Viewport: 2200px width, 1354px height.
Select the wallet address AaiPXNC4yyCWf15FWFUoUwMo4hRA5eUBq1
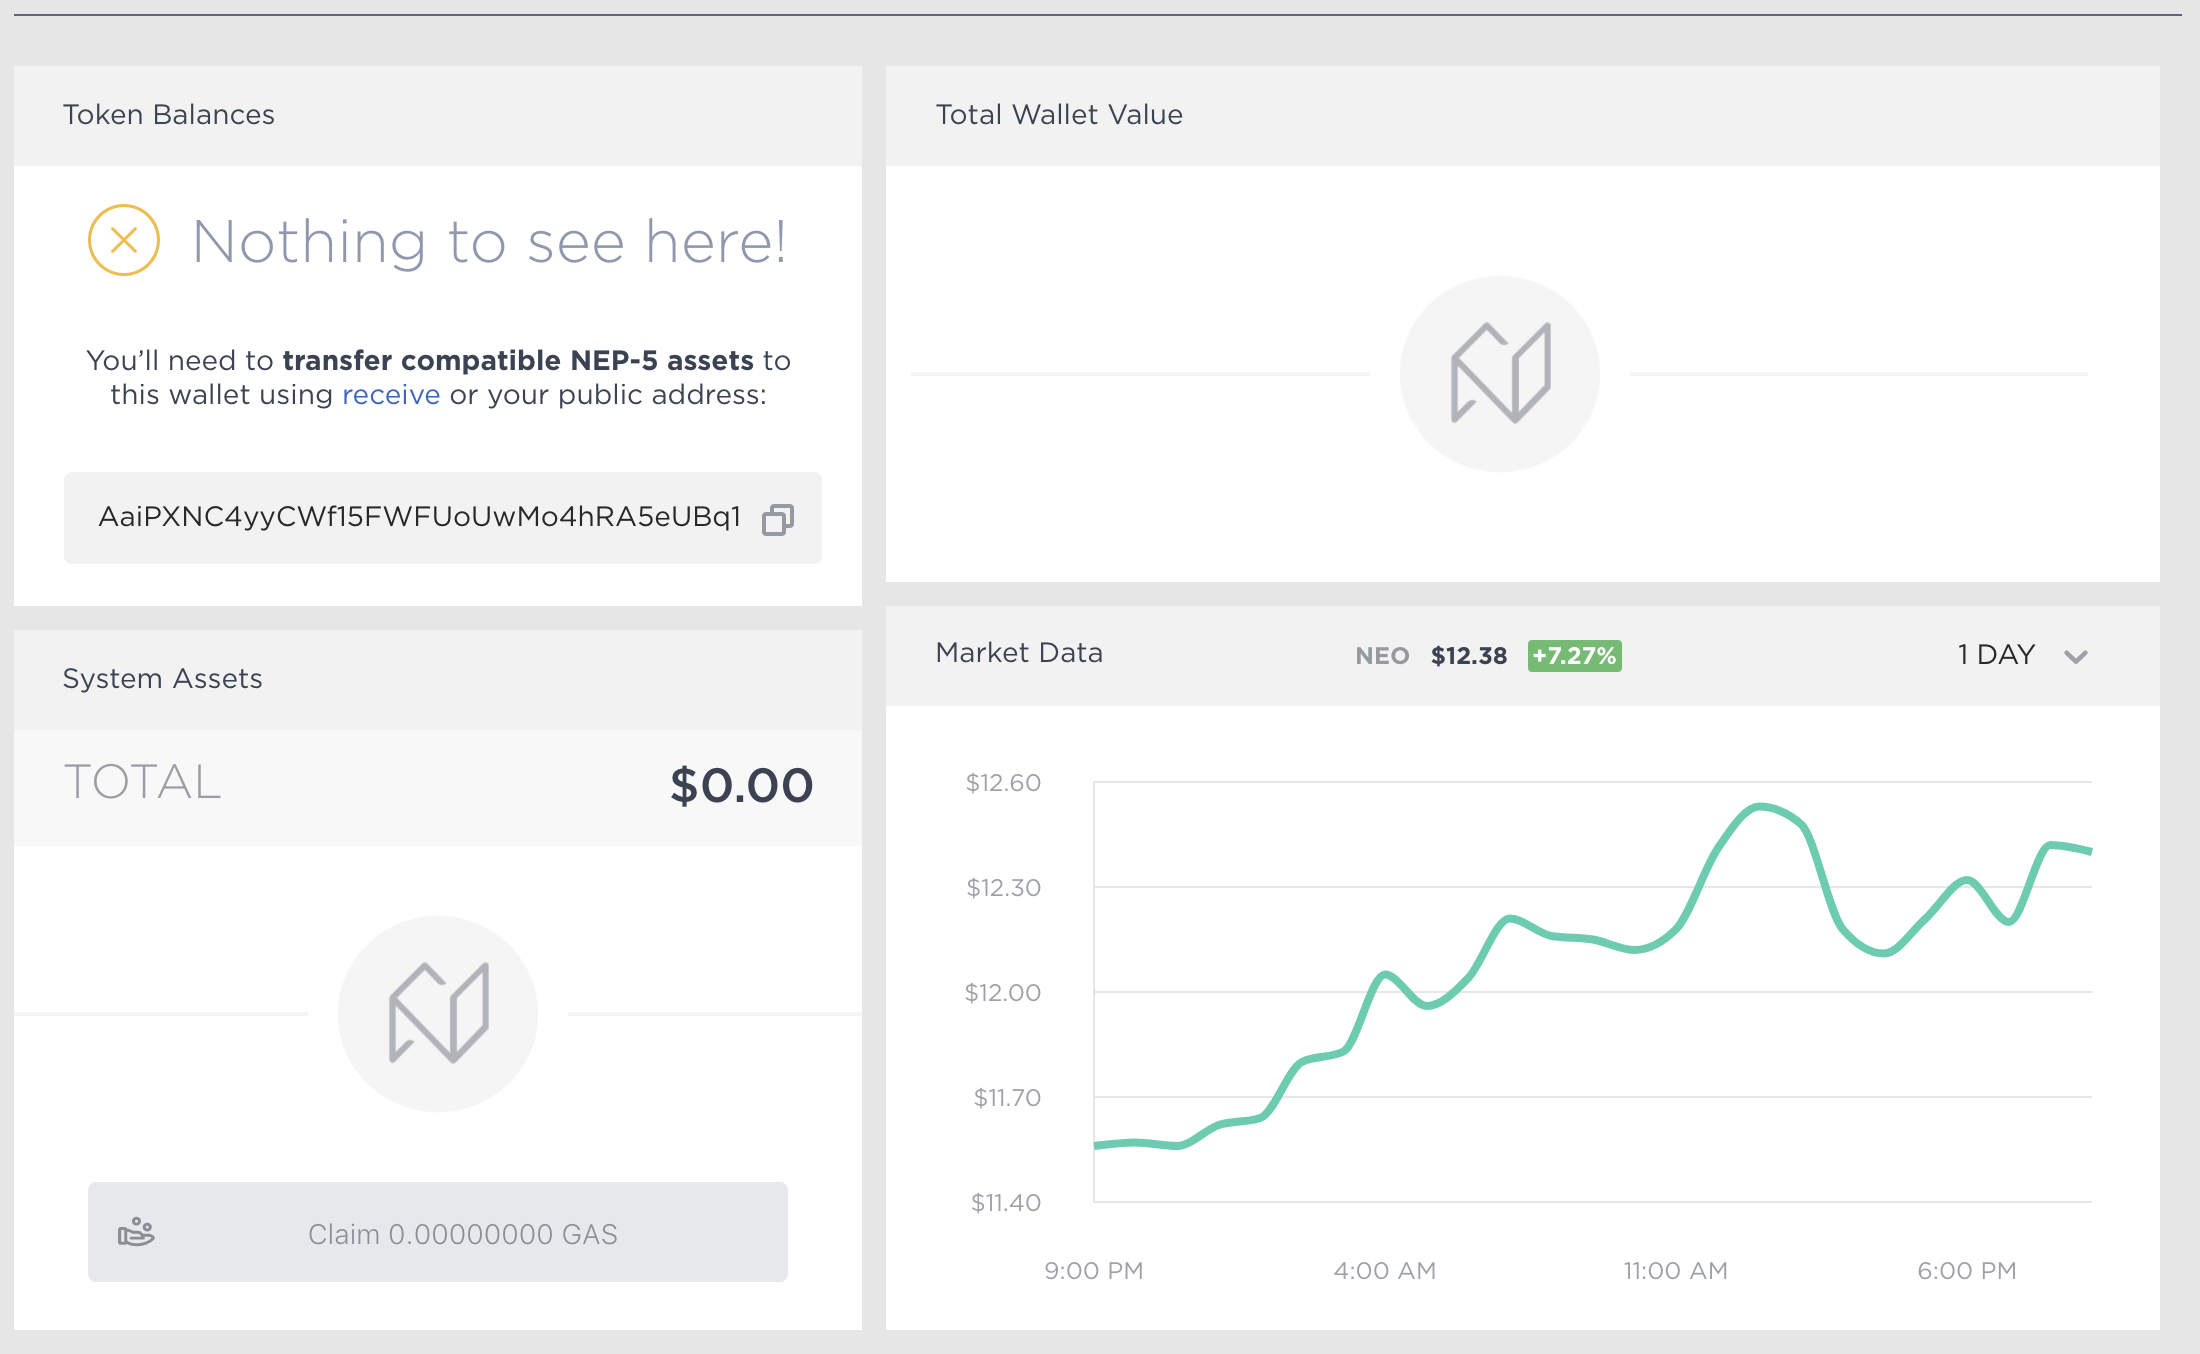point(420,518)
